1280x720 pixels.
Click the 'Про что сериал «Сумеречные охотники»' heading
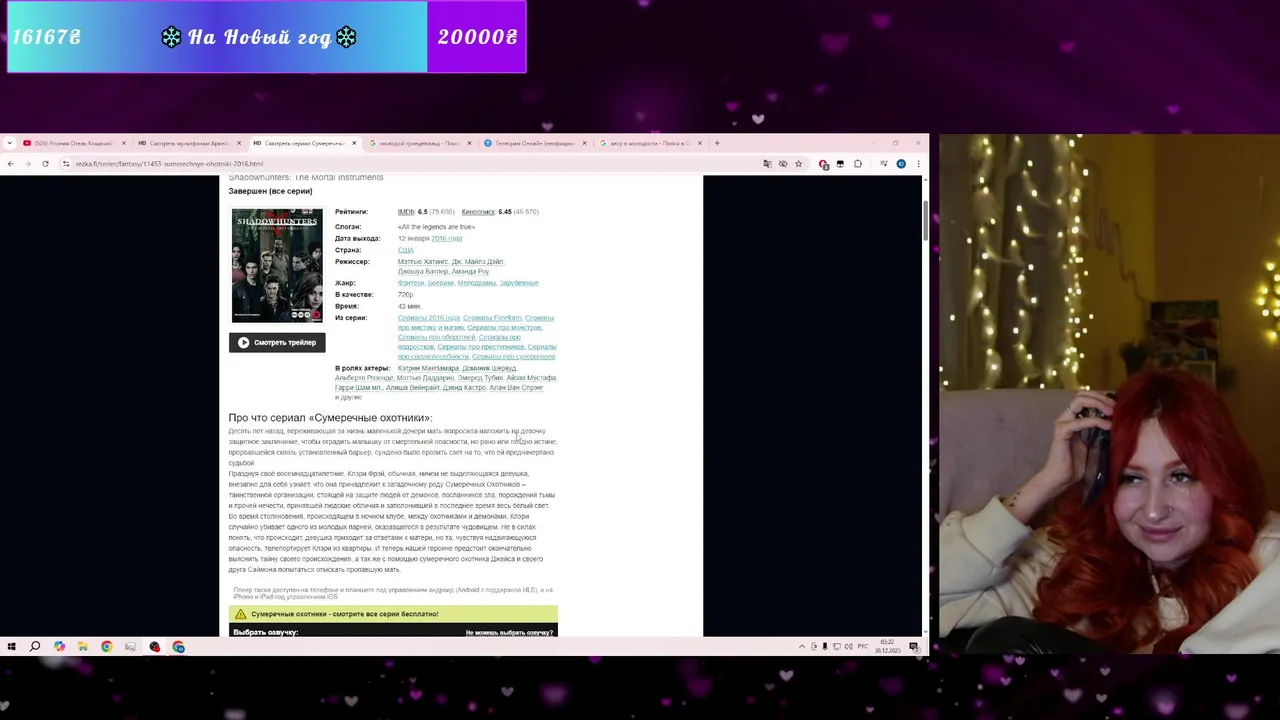(x=330, y=418)
